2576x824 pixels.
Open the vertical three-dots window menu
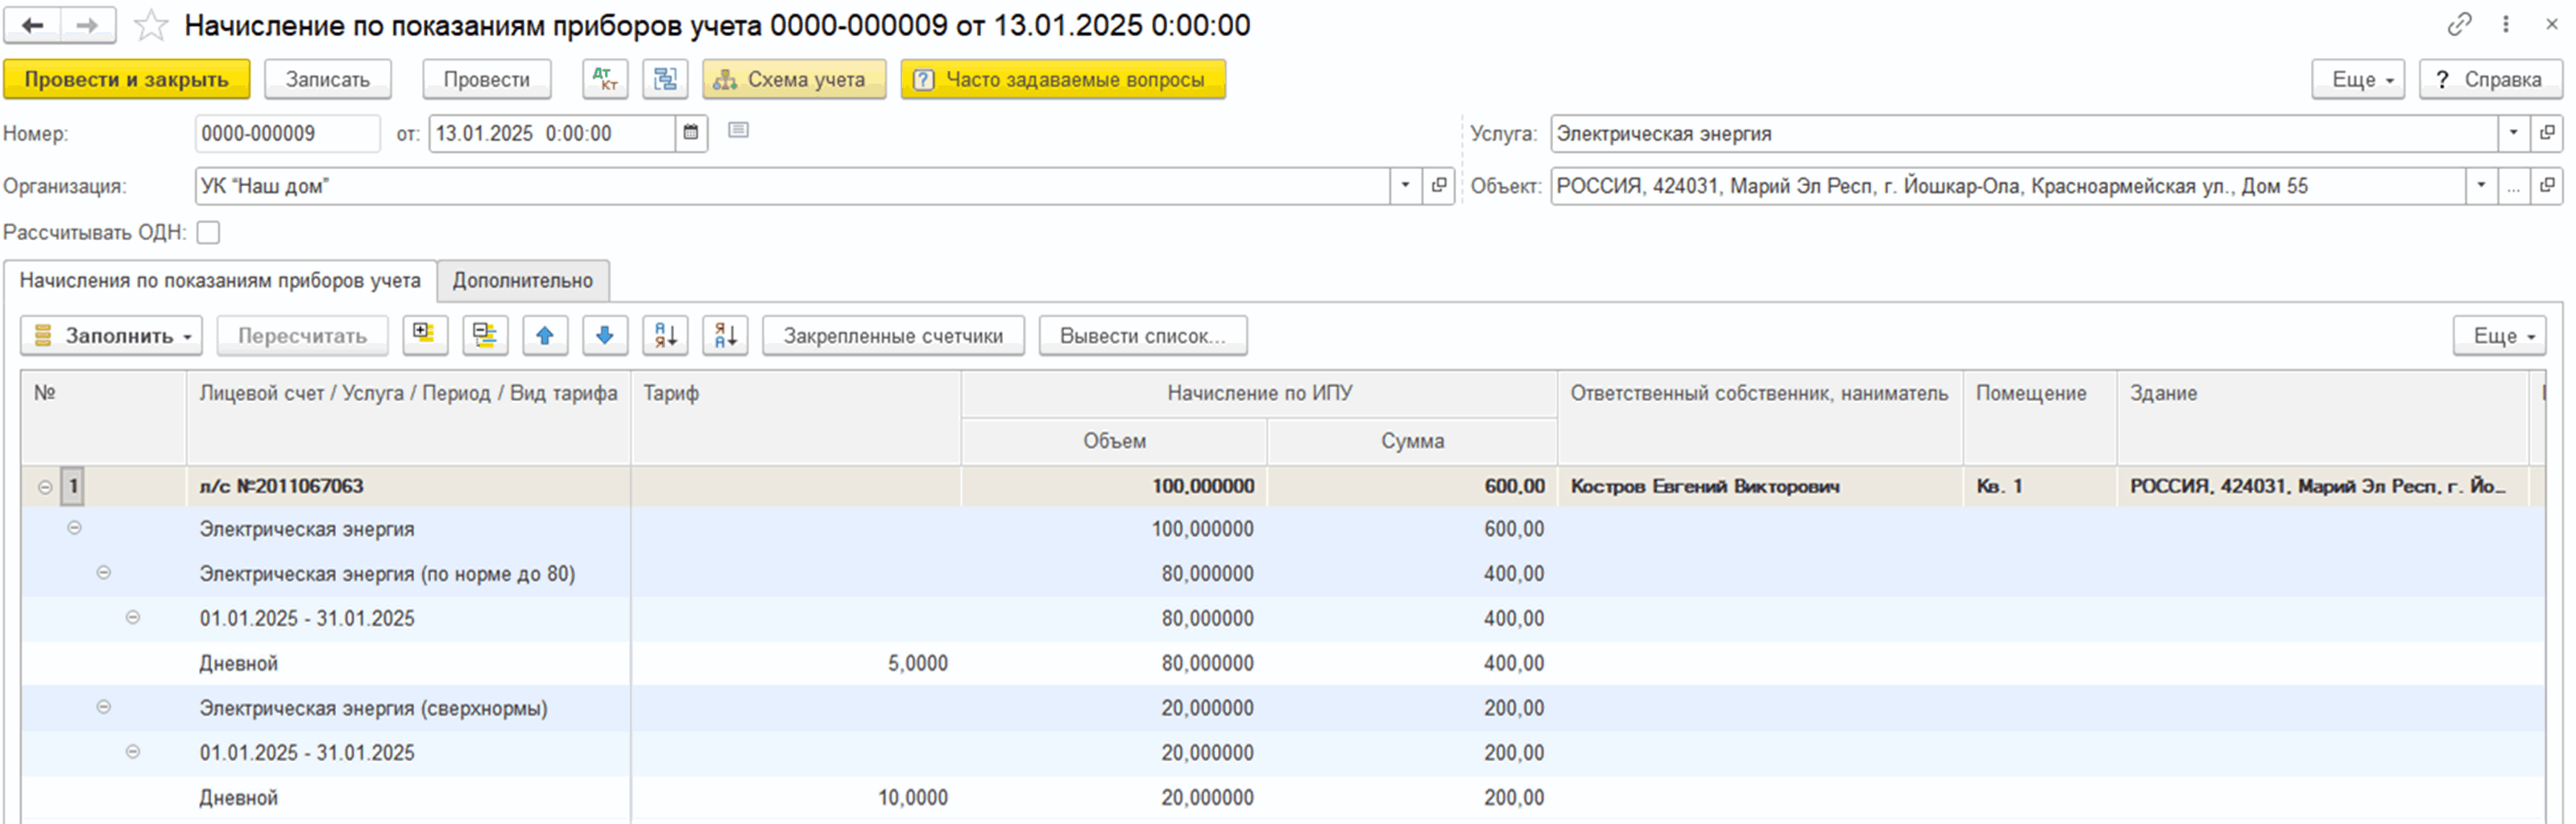coord(2506,25)
